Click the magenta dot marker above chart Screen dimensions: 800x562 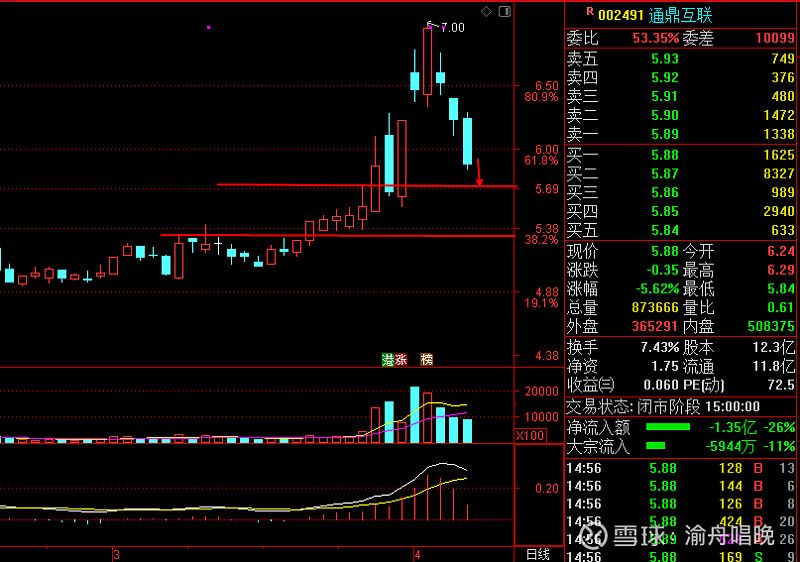[208, 27]
